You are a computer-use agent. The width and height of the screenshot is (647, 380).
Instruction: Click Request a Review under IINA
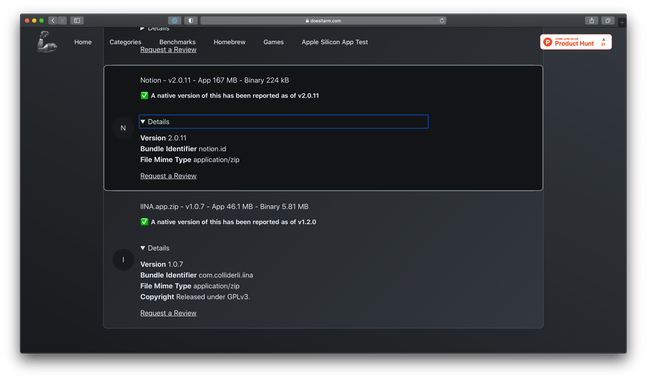point(168,313)
